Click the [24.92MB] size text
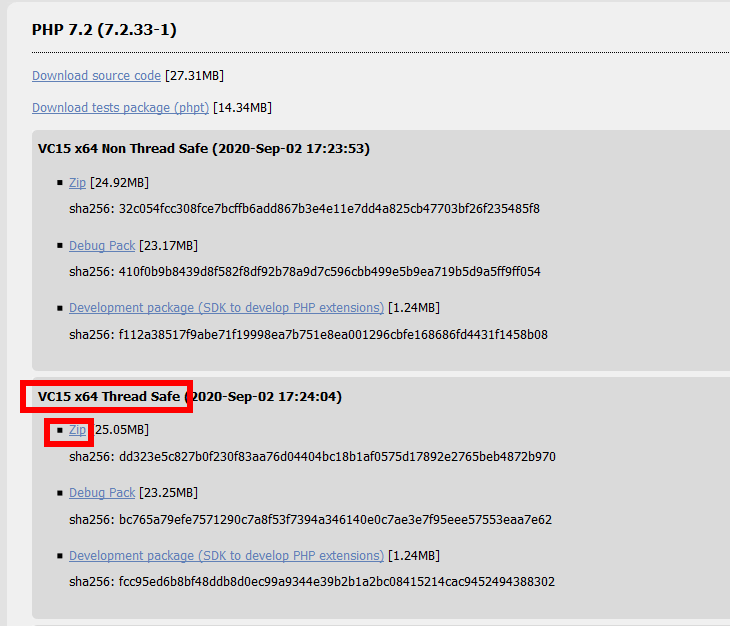Viewport: 730px width, 626px height. point(120,183)
